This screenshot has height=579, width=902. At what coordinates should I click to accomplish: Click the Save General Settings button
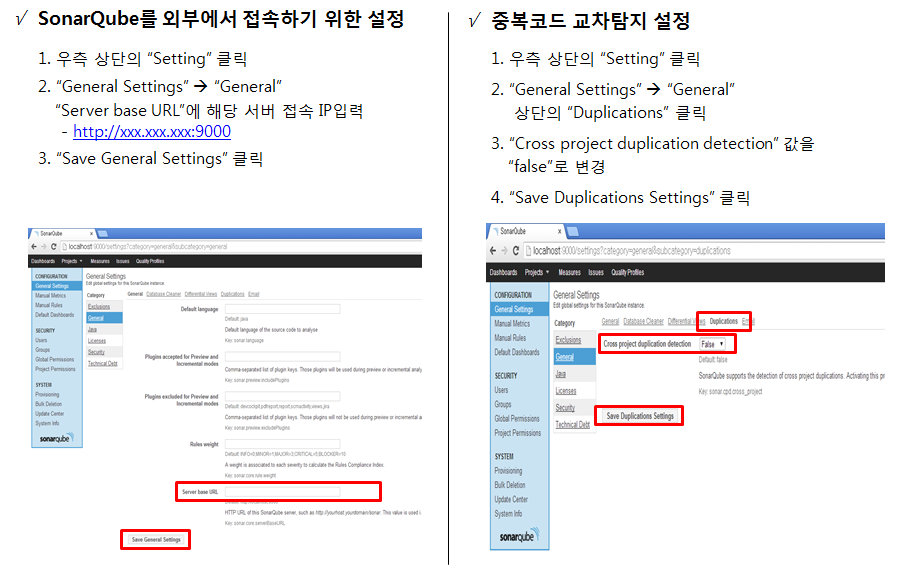point(156,540)
